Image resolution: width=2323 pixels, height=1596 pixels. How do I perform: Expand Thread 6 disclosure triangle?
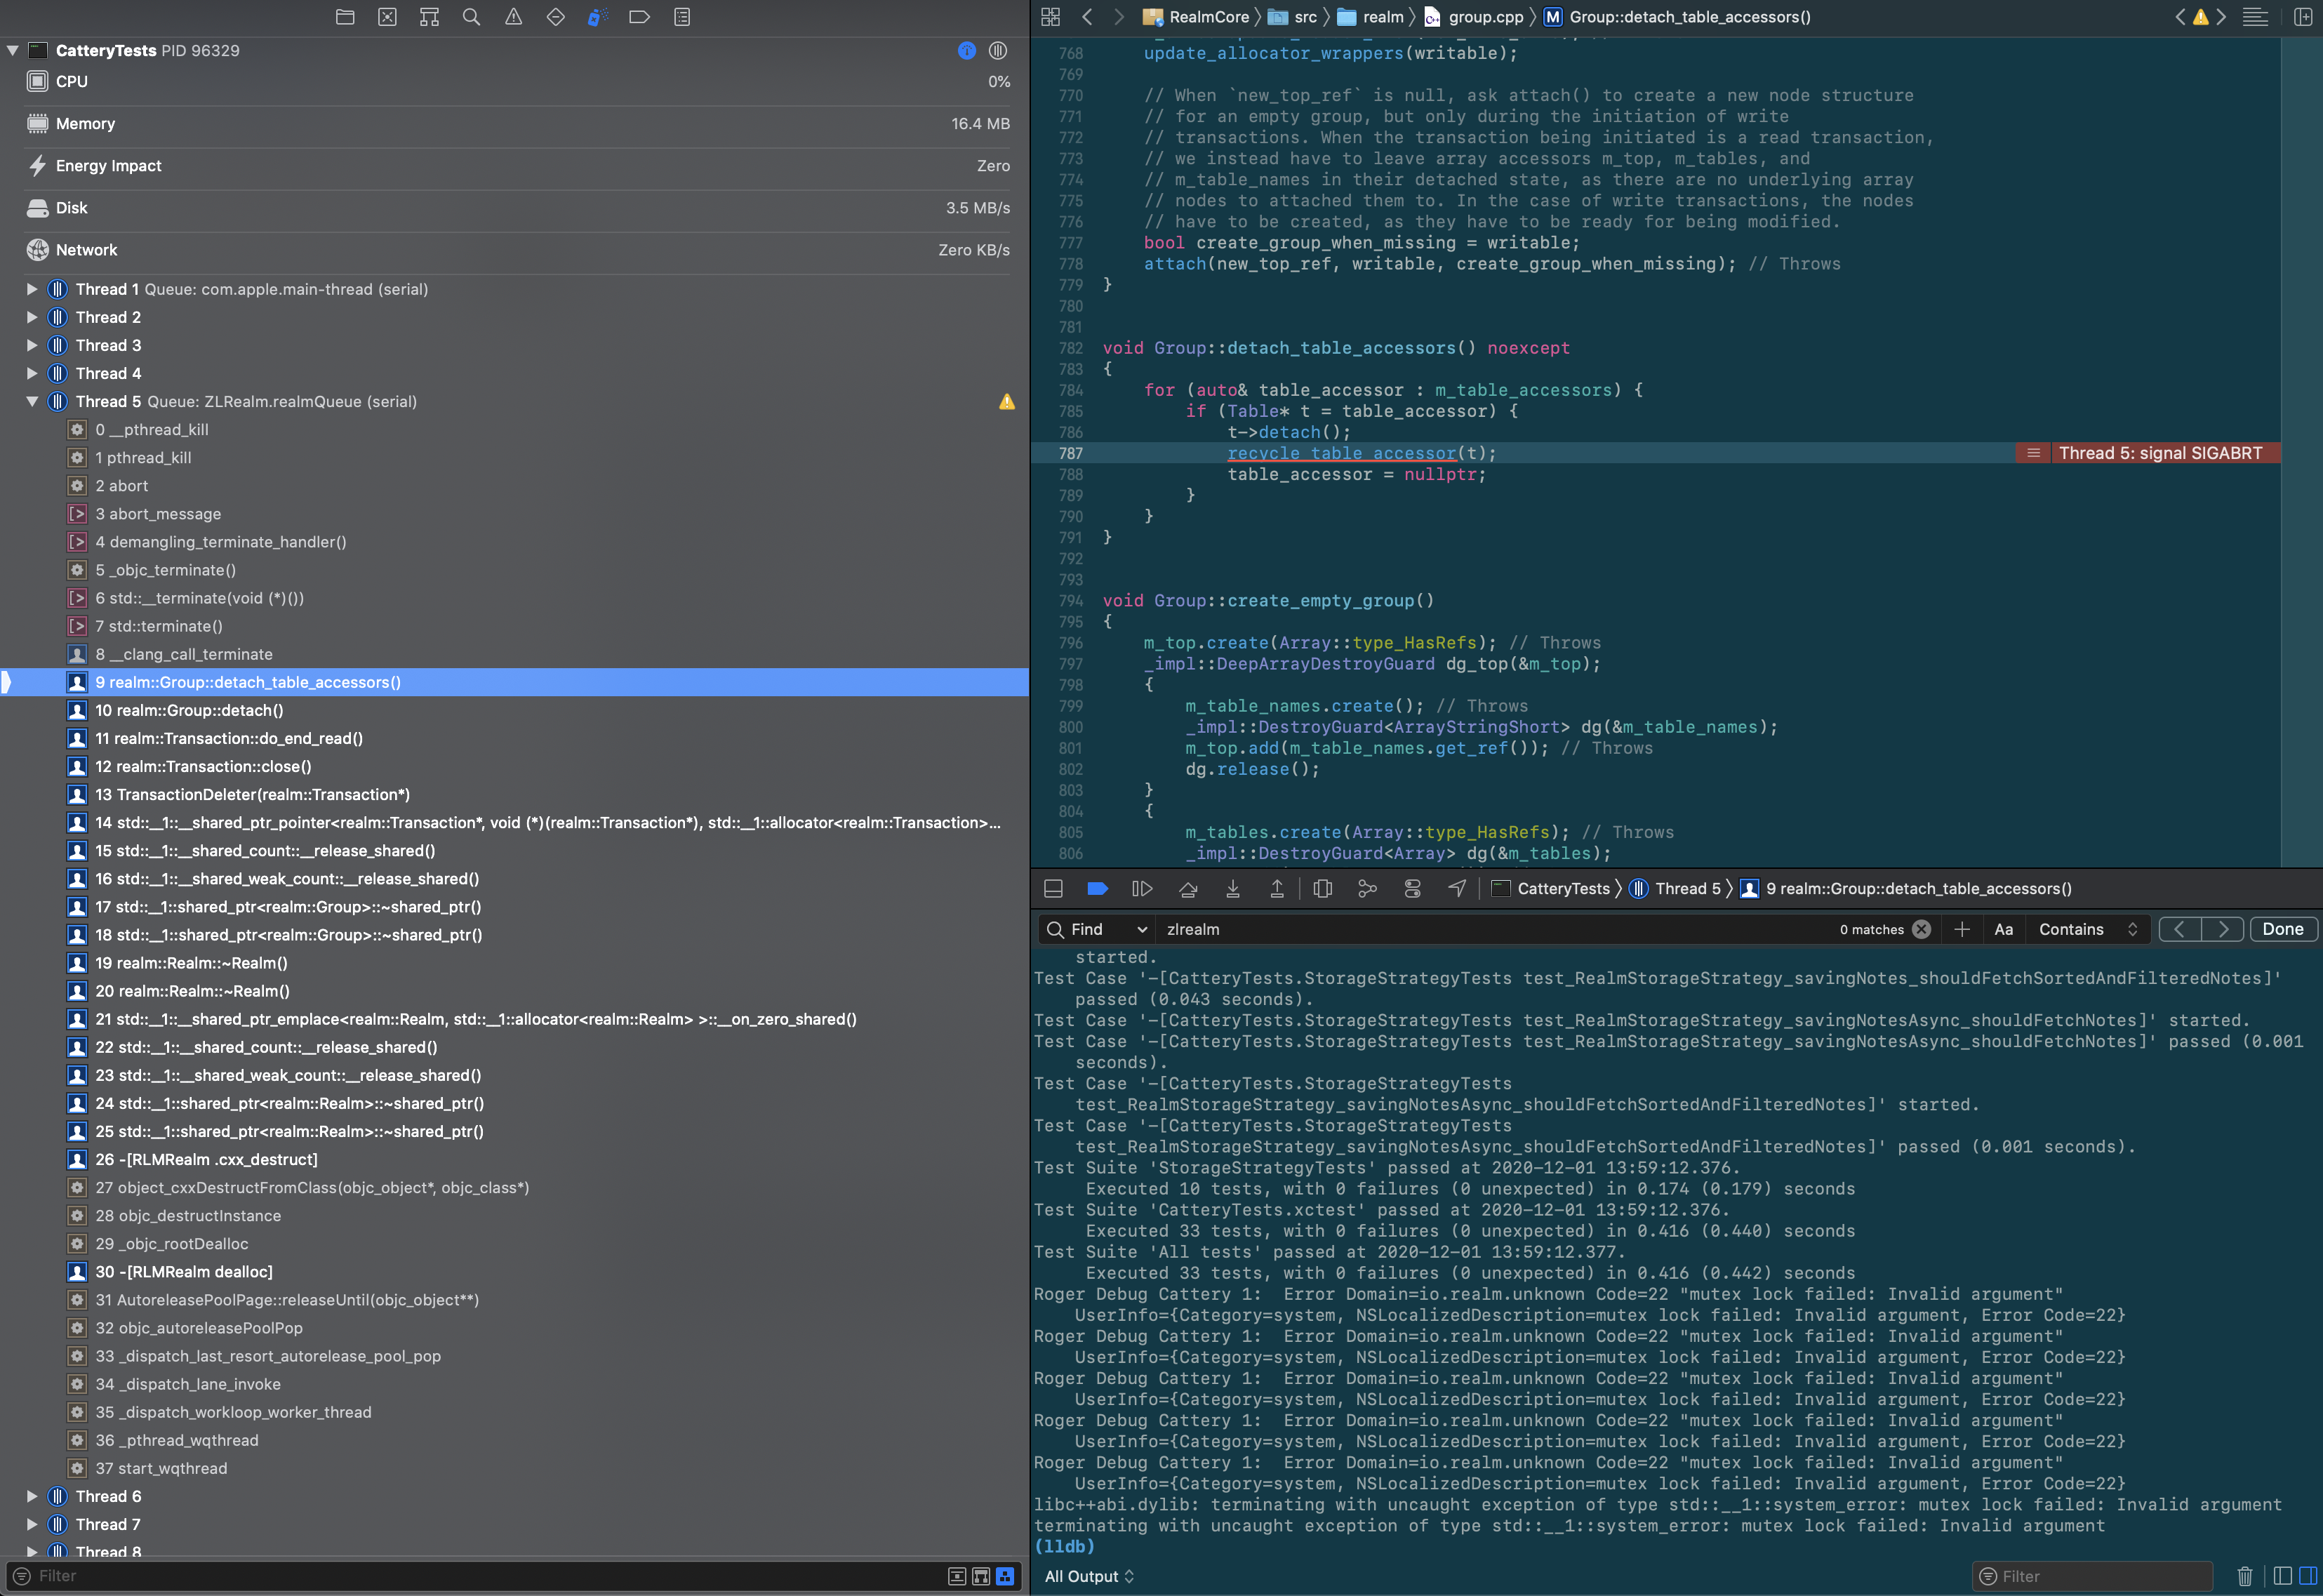tap(33, 1496)
